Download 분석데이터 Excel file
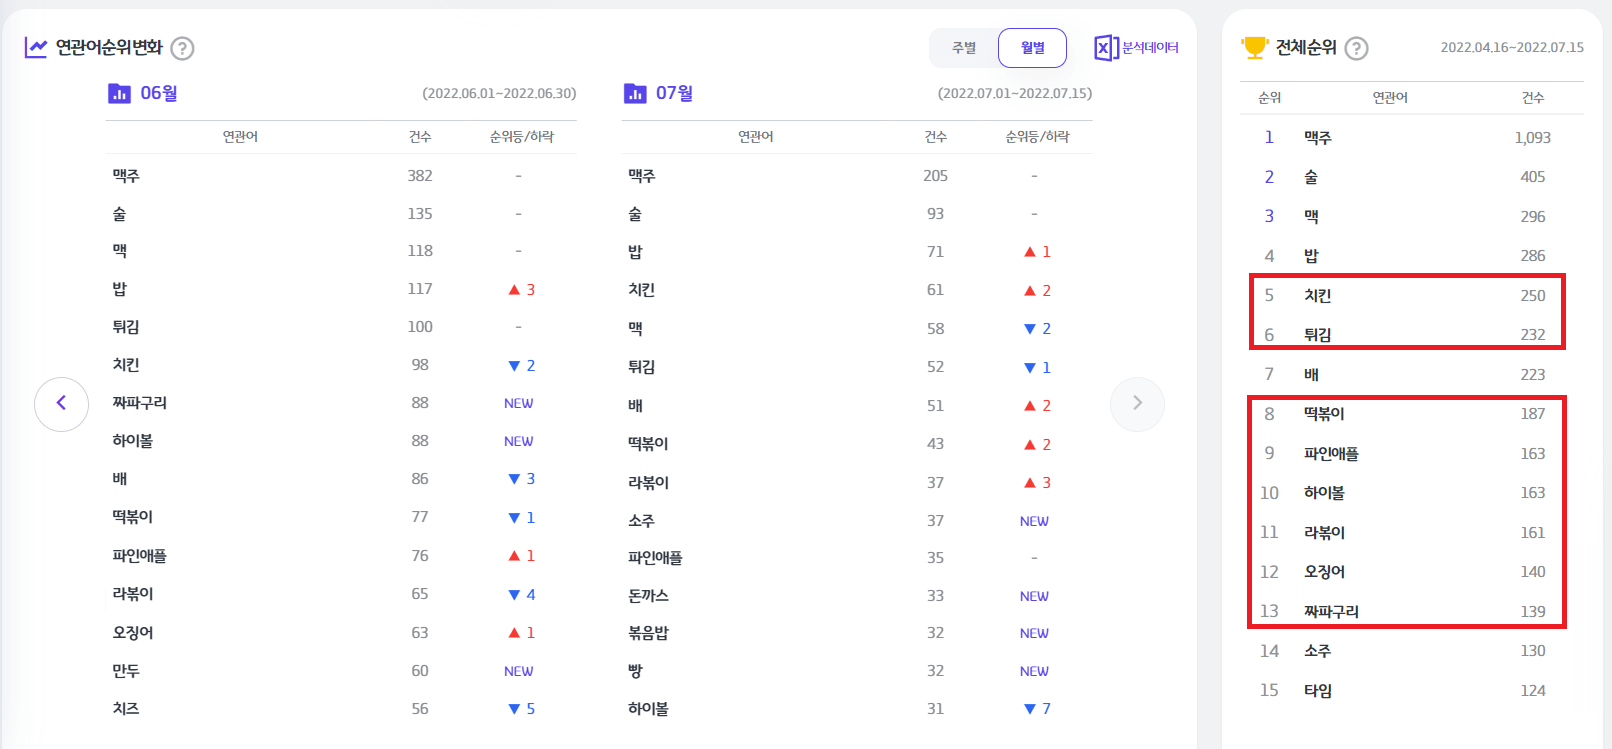 pos(1136,47)
